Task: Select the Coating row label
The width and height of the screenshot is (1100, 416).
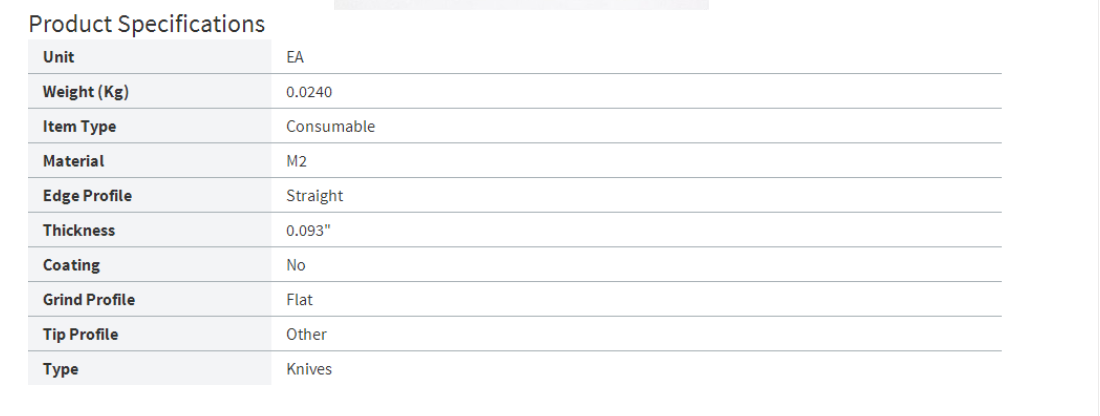Action: point(71,265)
